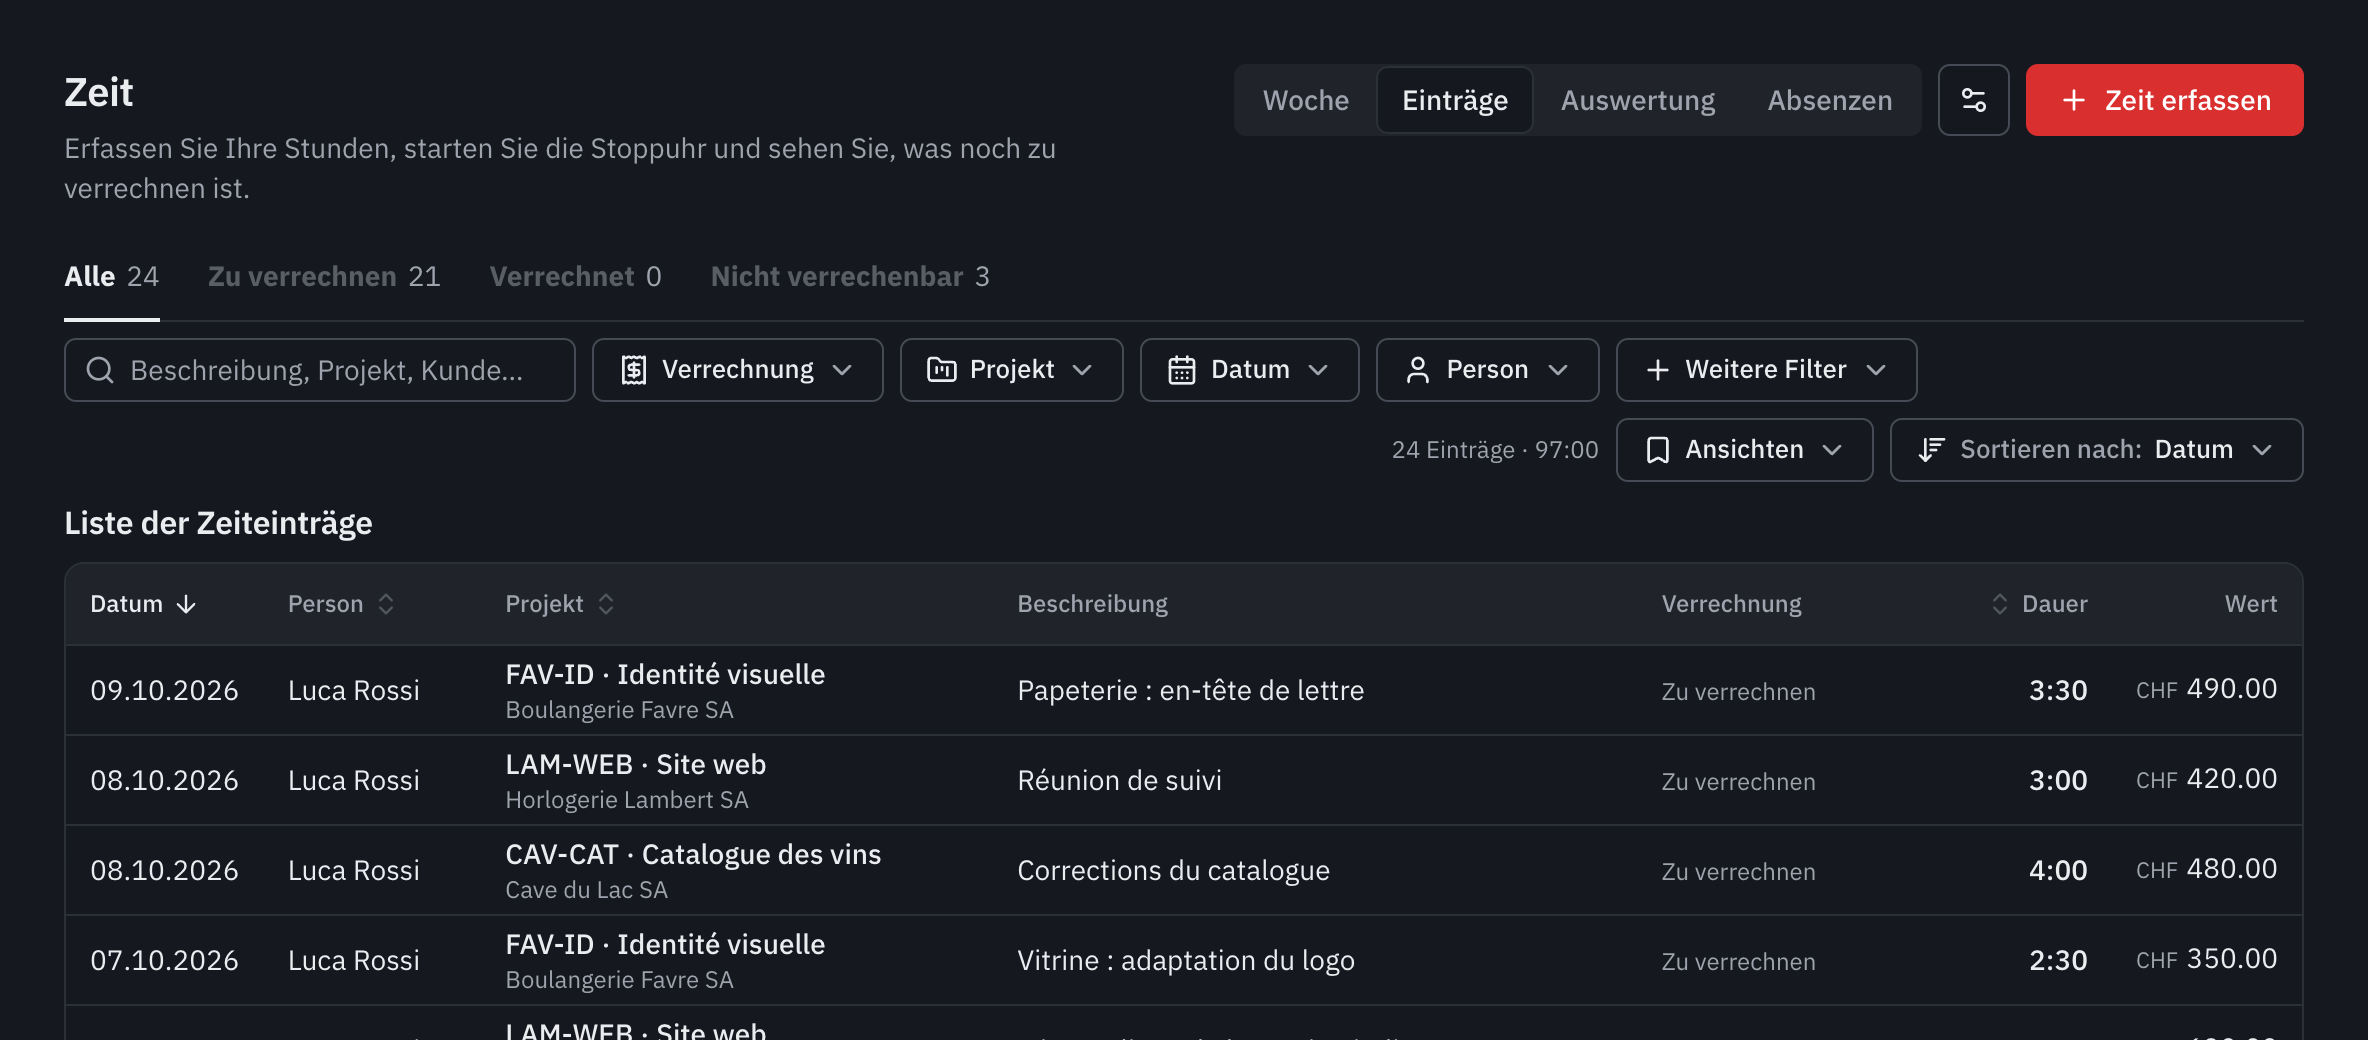The height and width of the screenshot is (1040, 2368).
Task: Expand the Verrechnung filter dropdown
Action: pos(738,370)
